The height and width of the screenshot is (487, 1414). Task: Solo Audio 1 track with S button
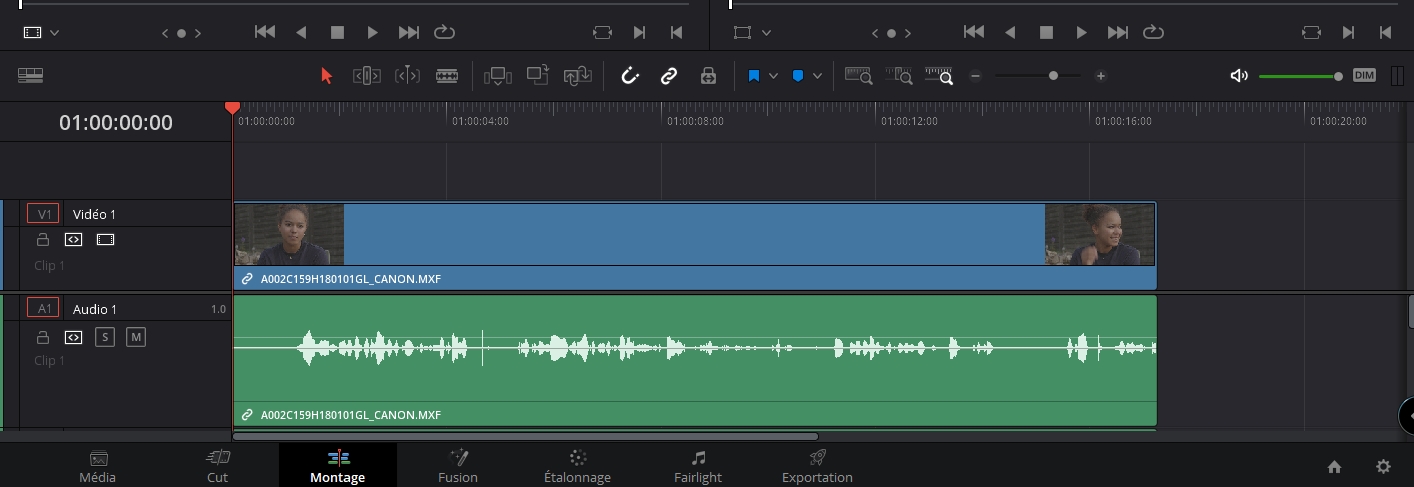pyautogui.click(x=105, y=337)
